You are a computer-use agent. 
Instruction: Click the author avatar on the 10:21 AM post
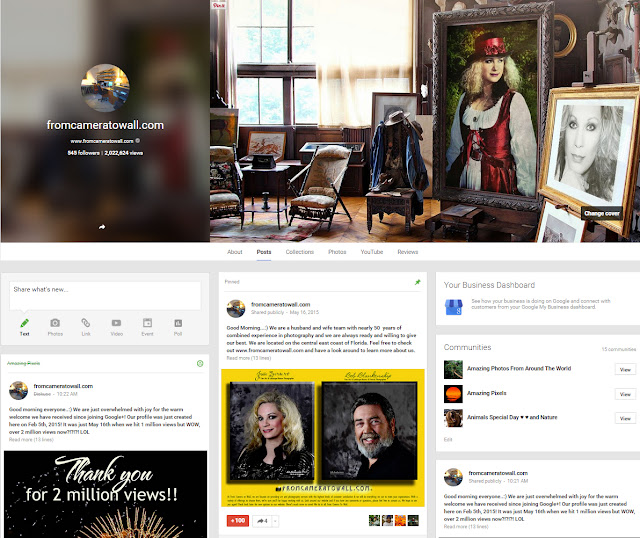click(453, 477)
